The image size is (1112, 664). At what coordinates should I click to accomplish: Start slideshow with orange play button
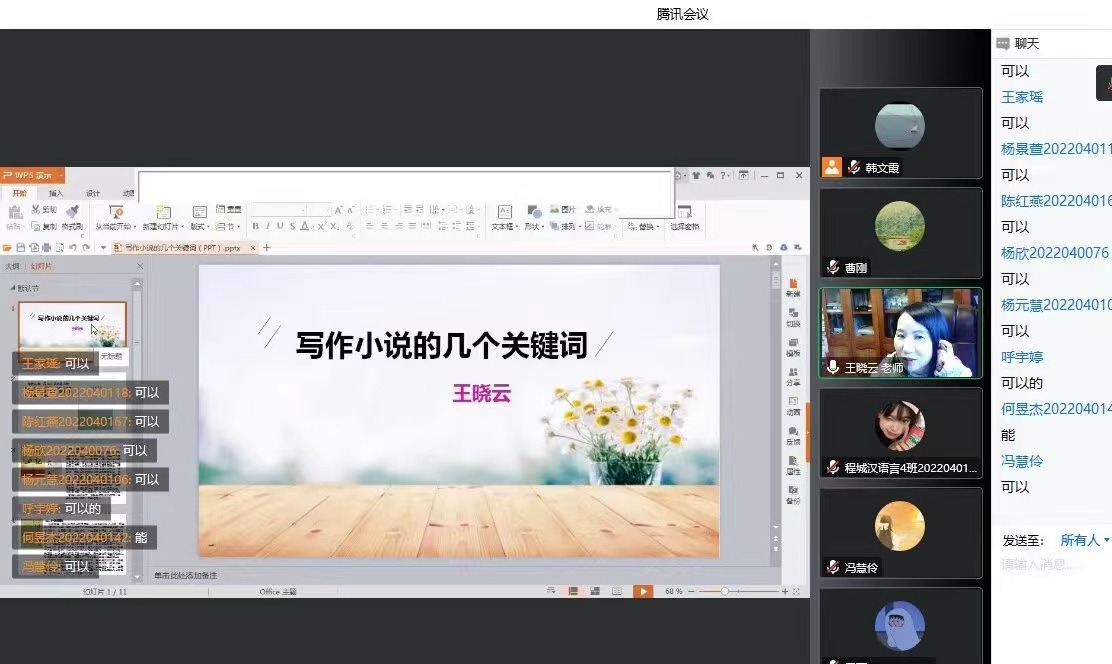click(x=643, y=591)
